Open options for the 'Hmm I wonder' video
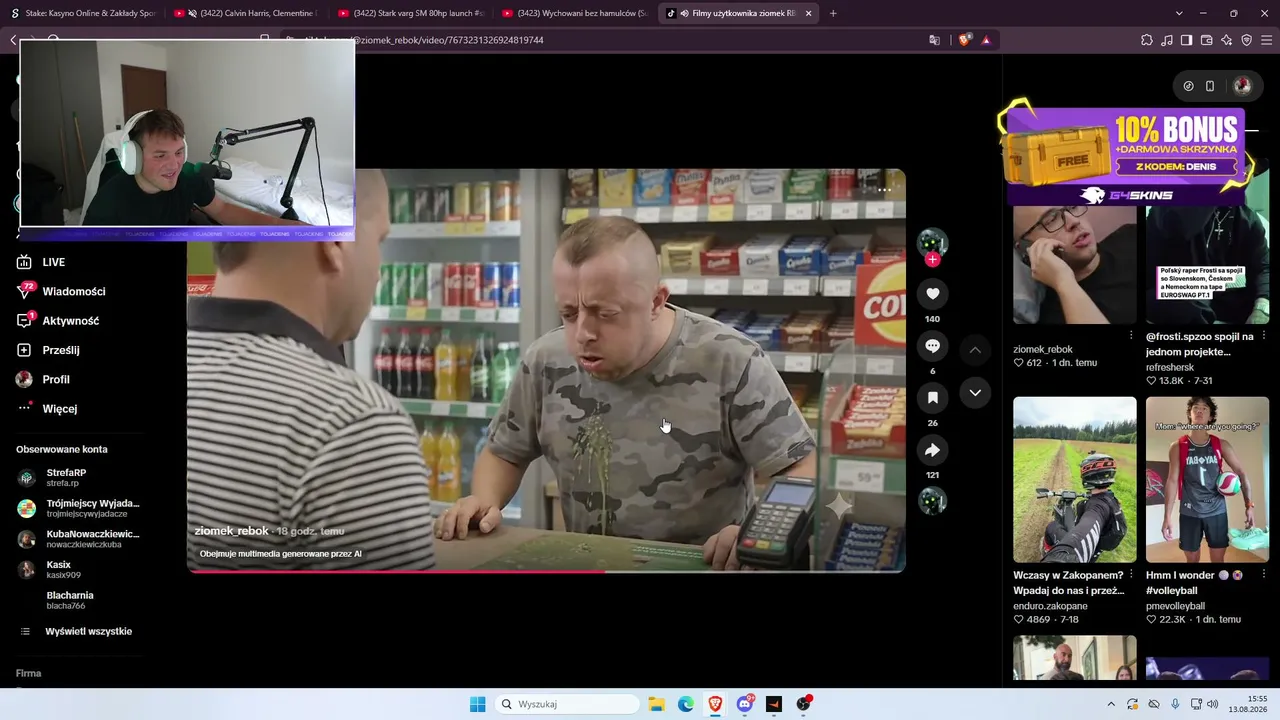 (1264, 575)
